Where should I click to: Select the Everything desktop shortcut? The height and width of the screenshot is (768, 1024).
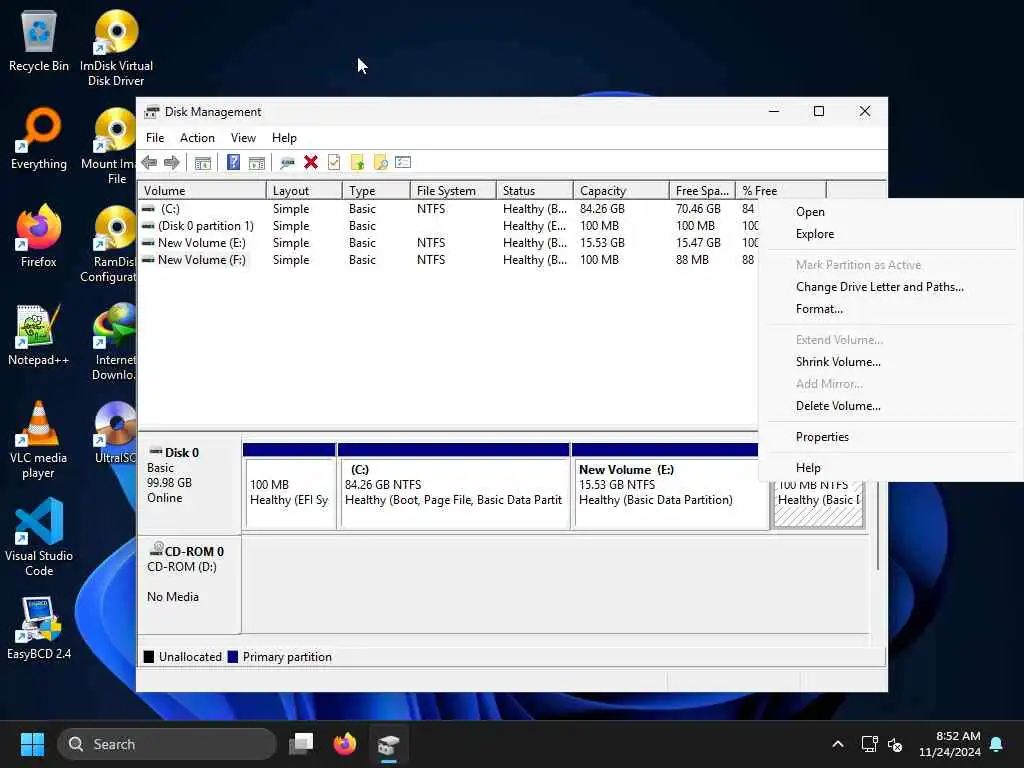click(39, 139)
